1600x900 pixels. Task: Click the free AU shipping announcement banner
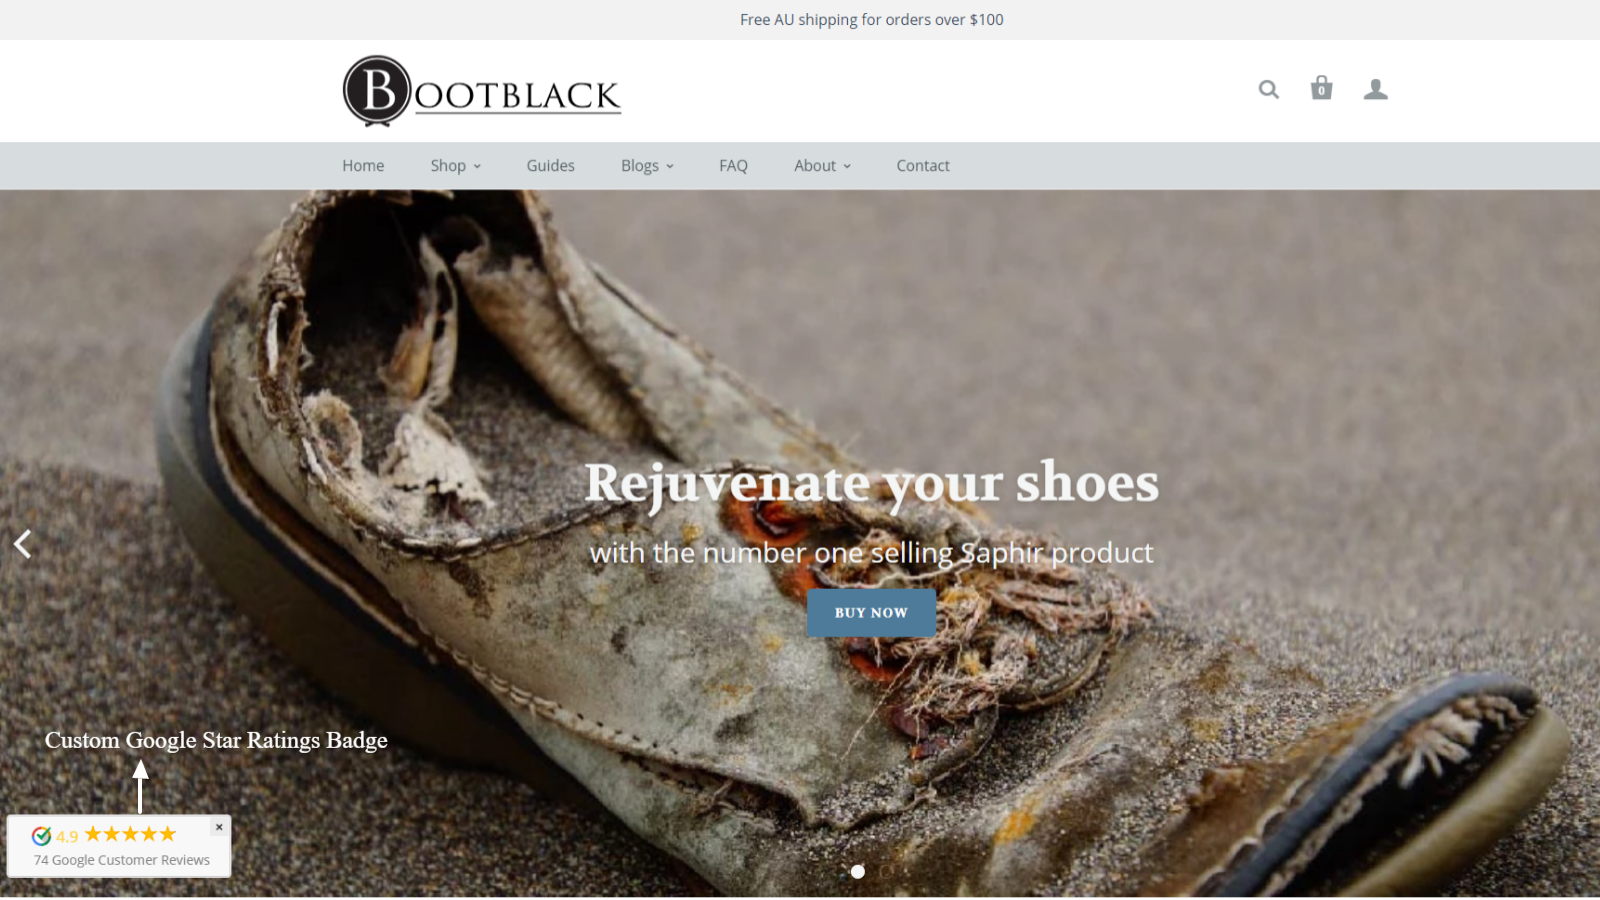(871, 20)
